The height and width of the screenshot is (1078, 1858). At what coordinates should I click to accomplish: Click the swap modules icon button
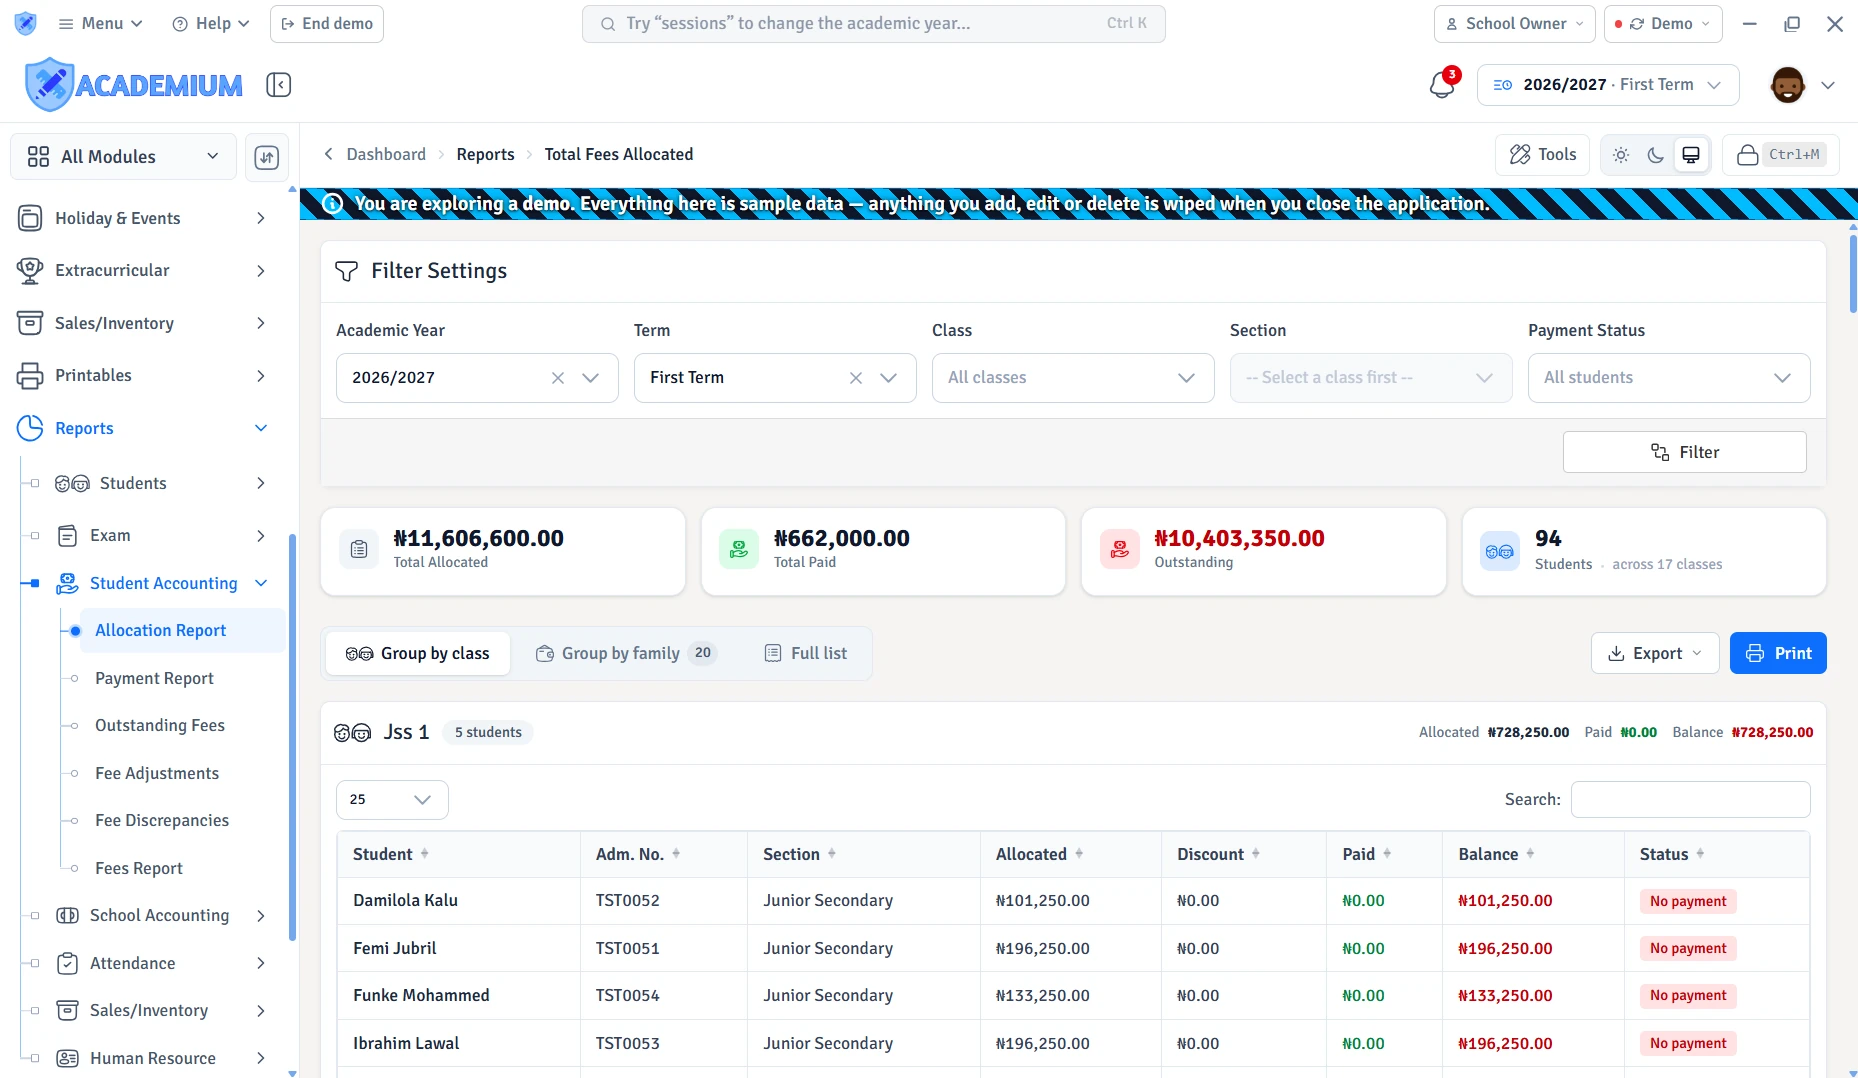coord(267,157)
